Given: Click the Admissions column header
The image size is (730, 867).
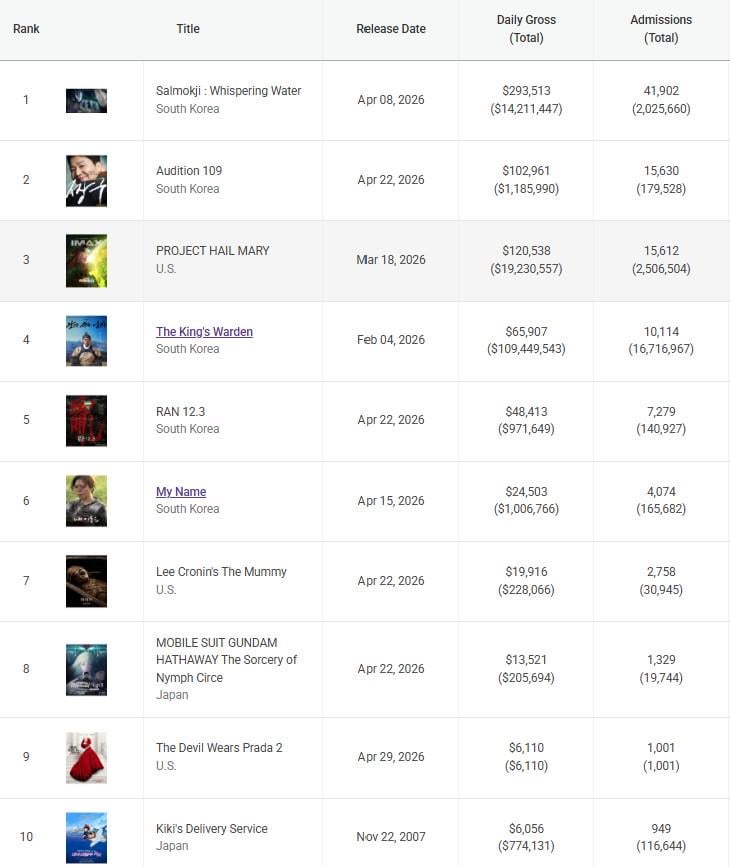Looking at the screenshot, I should [x=661, y=29].
